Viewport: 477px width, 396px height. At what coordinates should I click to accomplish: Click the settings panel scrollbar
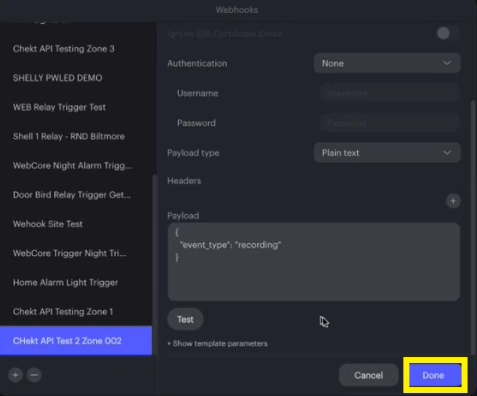coord(473,228)
